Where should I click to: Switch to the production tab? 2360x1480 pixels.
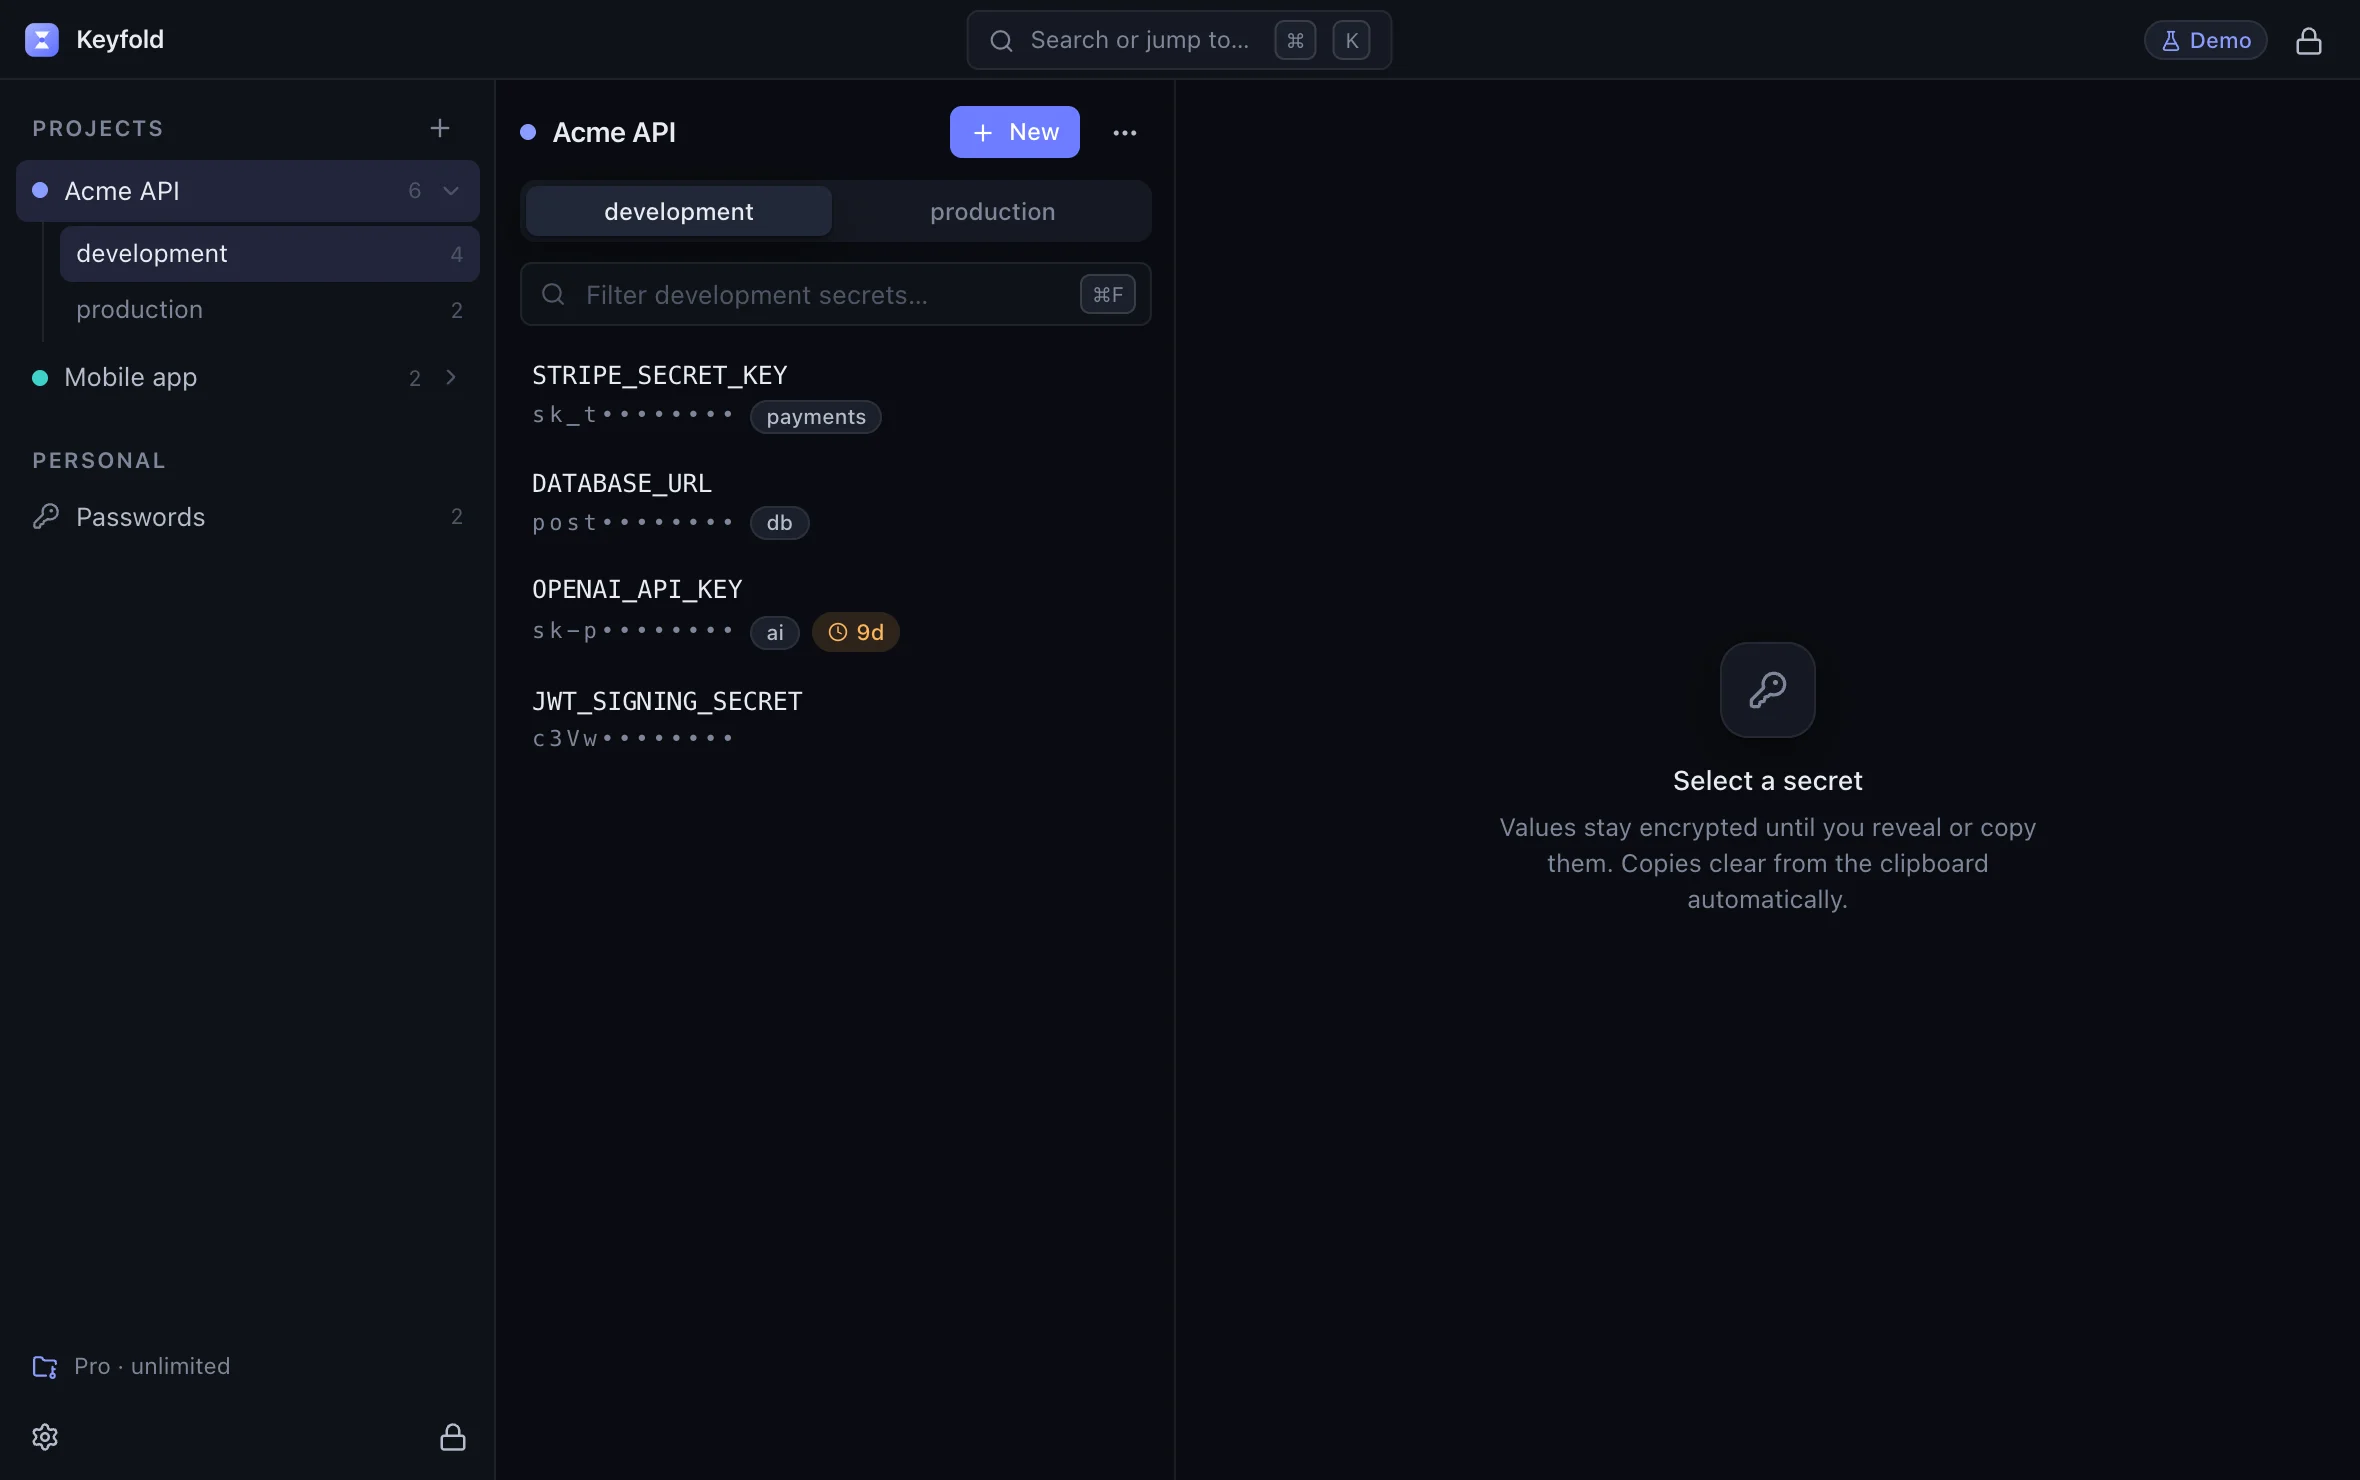(993, 211)
